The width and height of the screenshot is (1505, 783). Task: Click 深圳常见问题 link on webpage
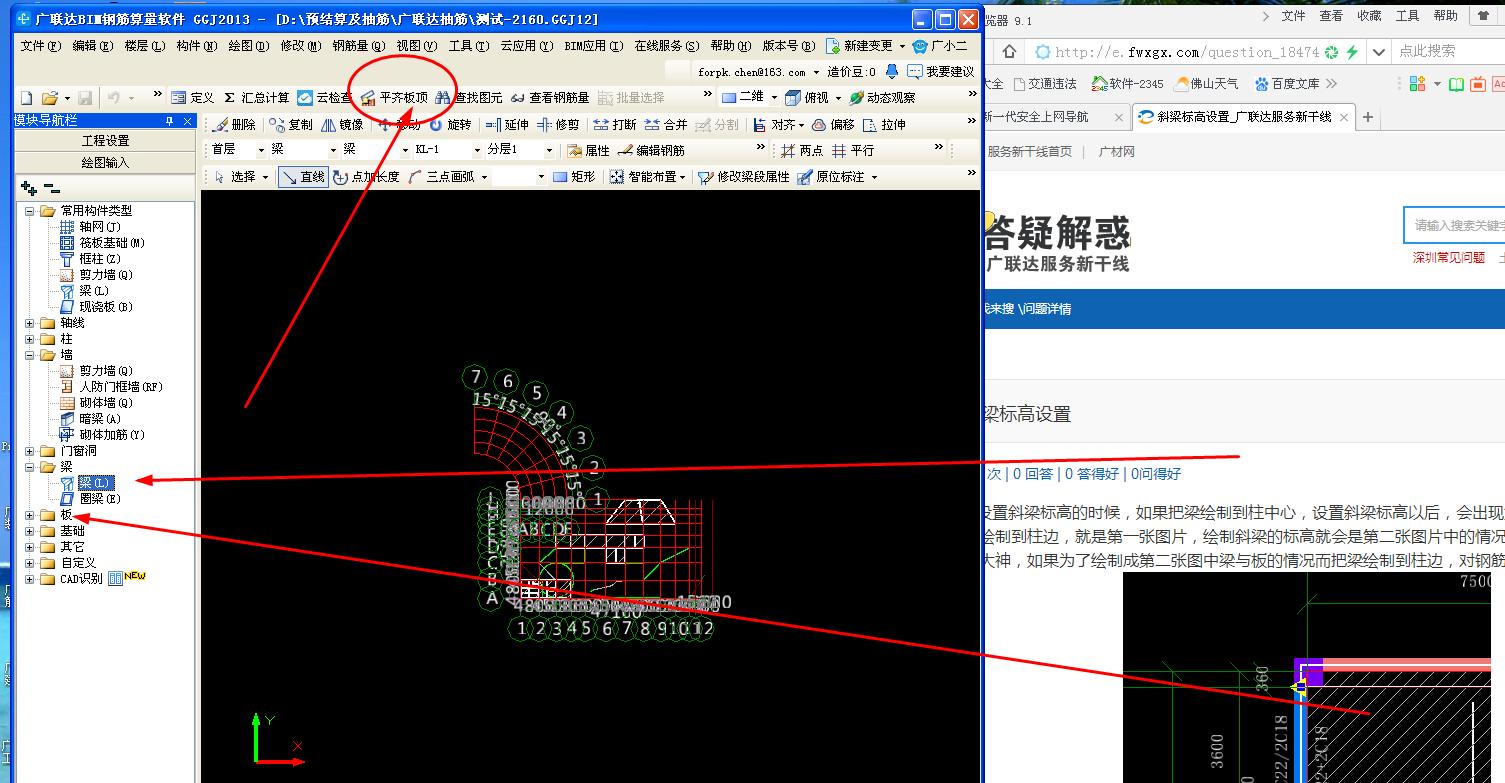tap(1449, 258)
